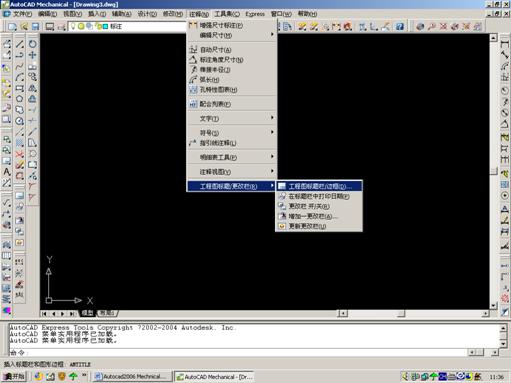
Task: Click the red trim X tool in left toolbar
Action: point(20,154)
